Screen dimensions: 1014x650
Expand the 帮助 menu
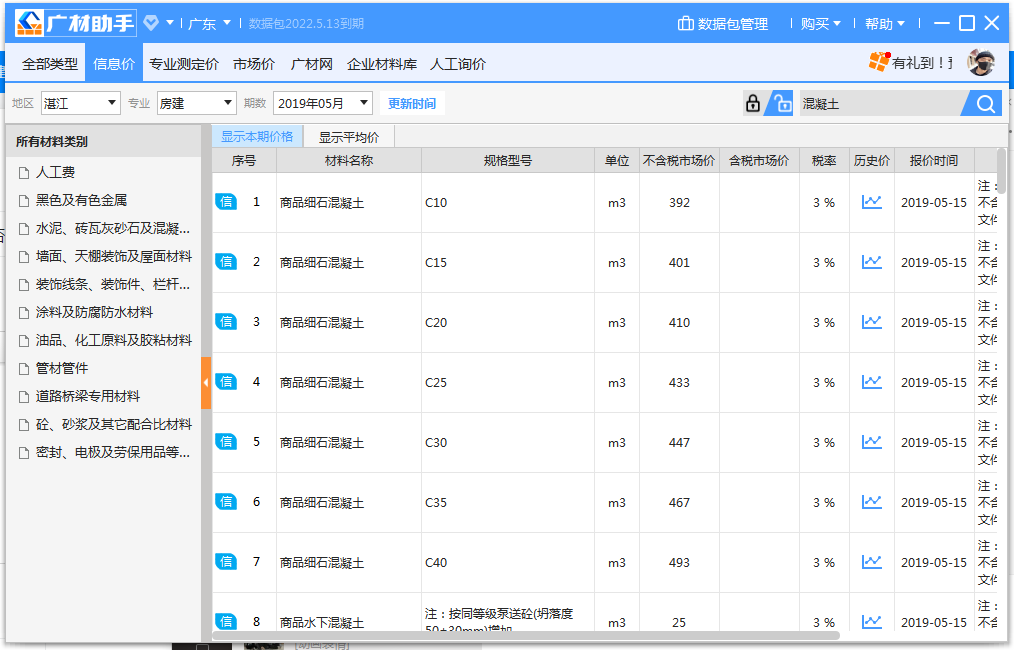coord(885,24)
